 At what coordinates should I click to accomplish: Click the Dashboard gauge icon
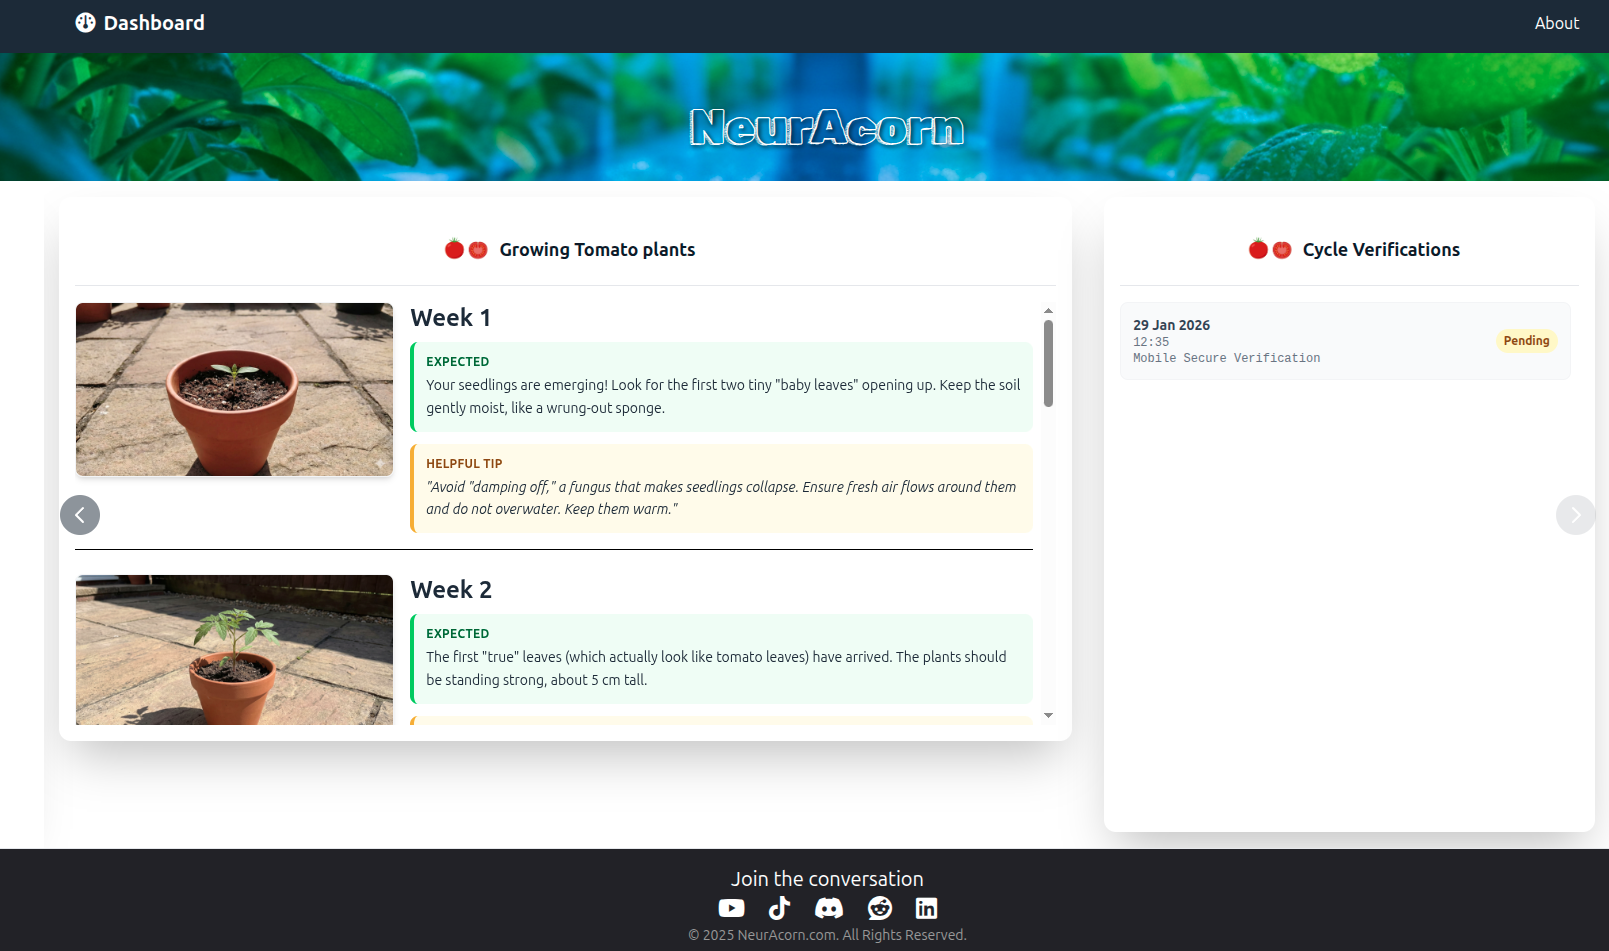86,23
